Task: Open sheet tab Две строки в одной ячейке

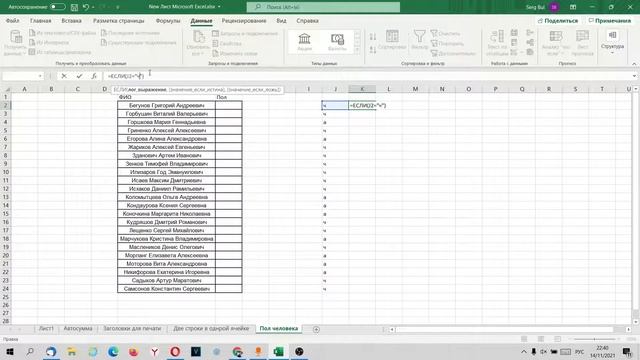Action: point(211,329)
